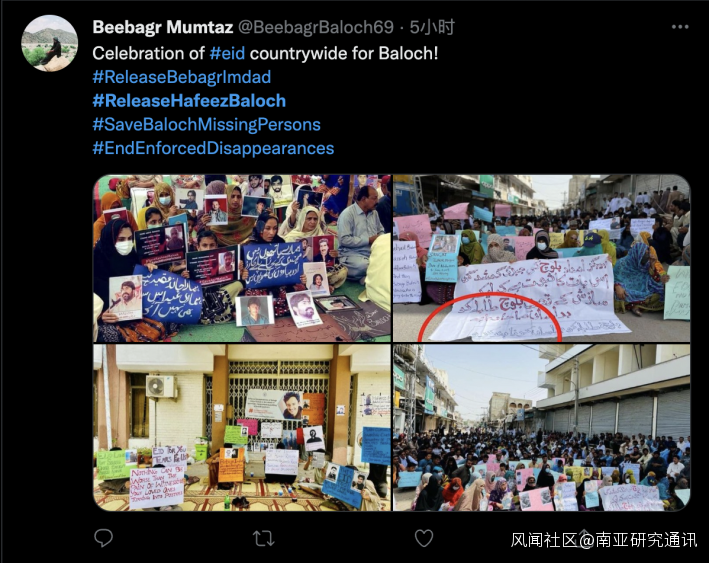Click the tweet timestamp 5小时
The image size is (710, 563).
coord(432,27)
